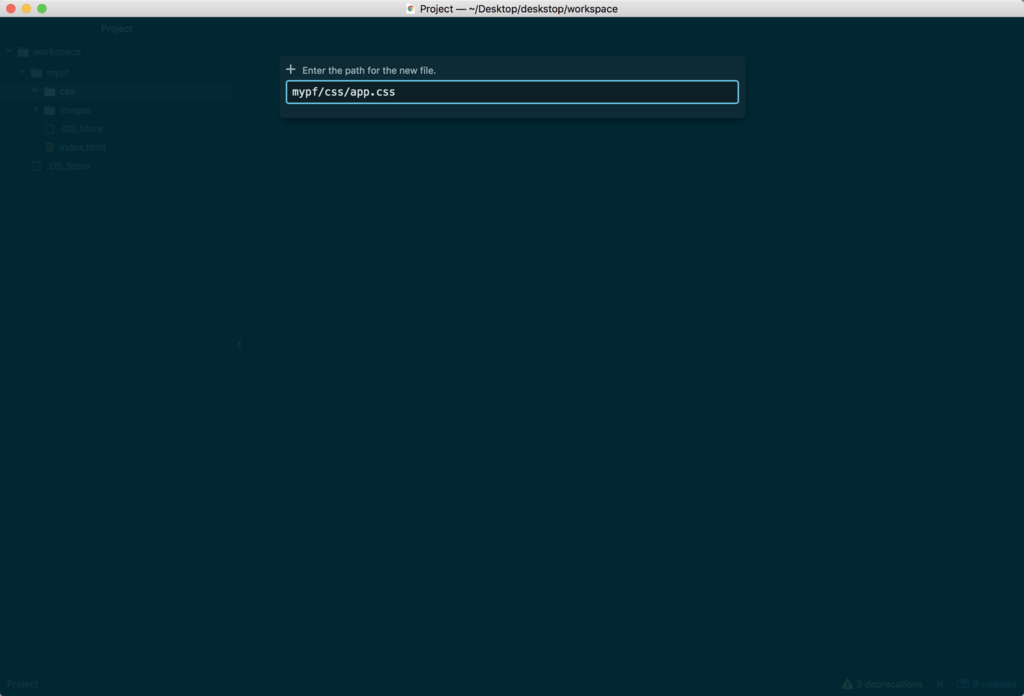Collapse the css folder chevron
The height and width of the screenshot is (696, 1024).
[x=35, y=91]
